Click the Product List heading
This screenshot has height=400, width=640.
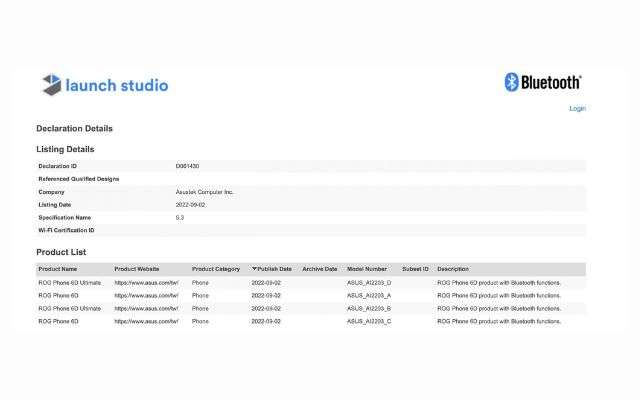coord(61,252)
